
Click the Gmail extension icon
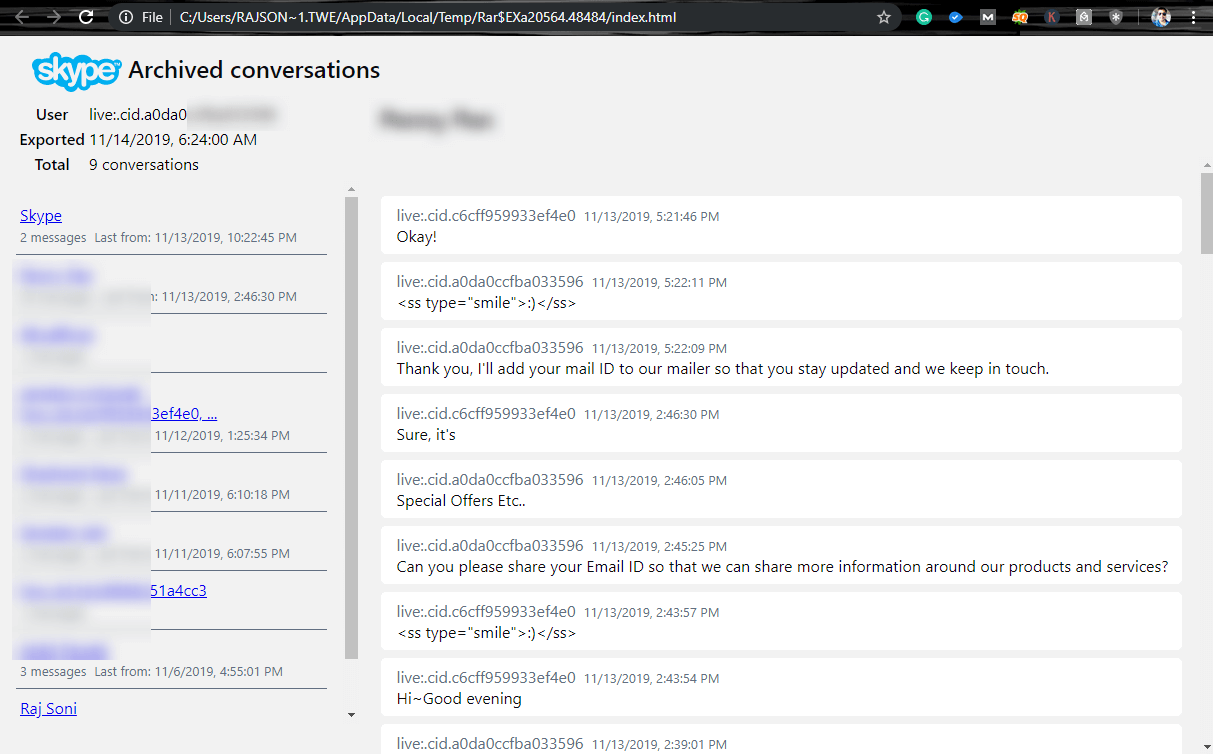(987, 17)
